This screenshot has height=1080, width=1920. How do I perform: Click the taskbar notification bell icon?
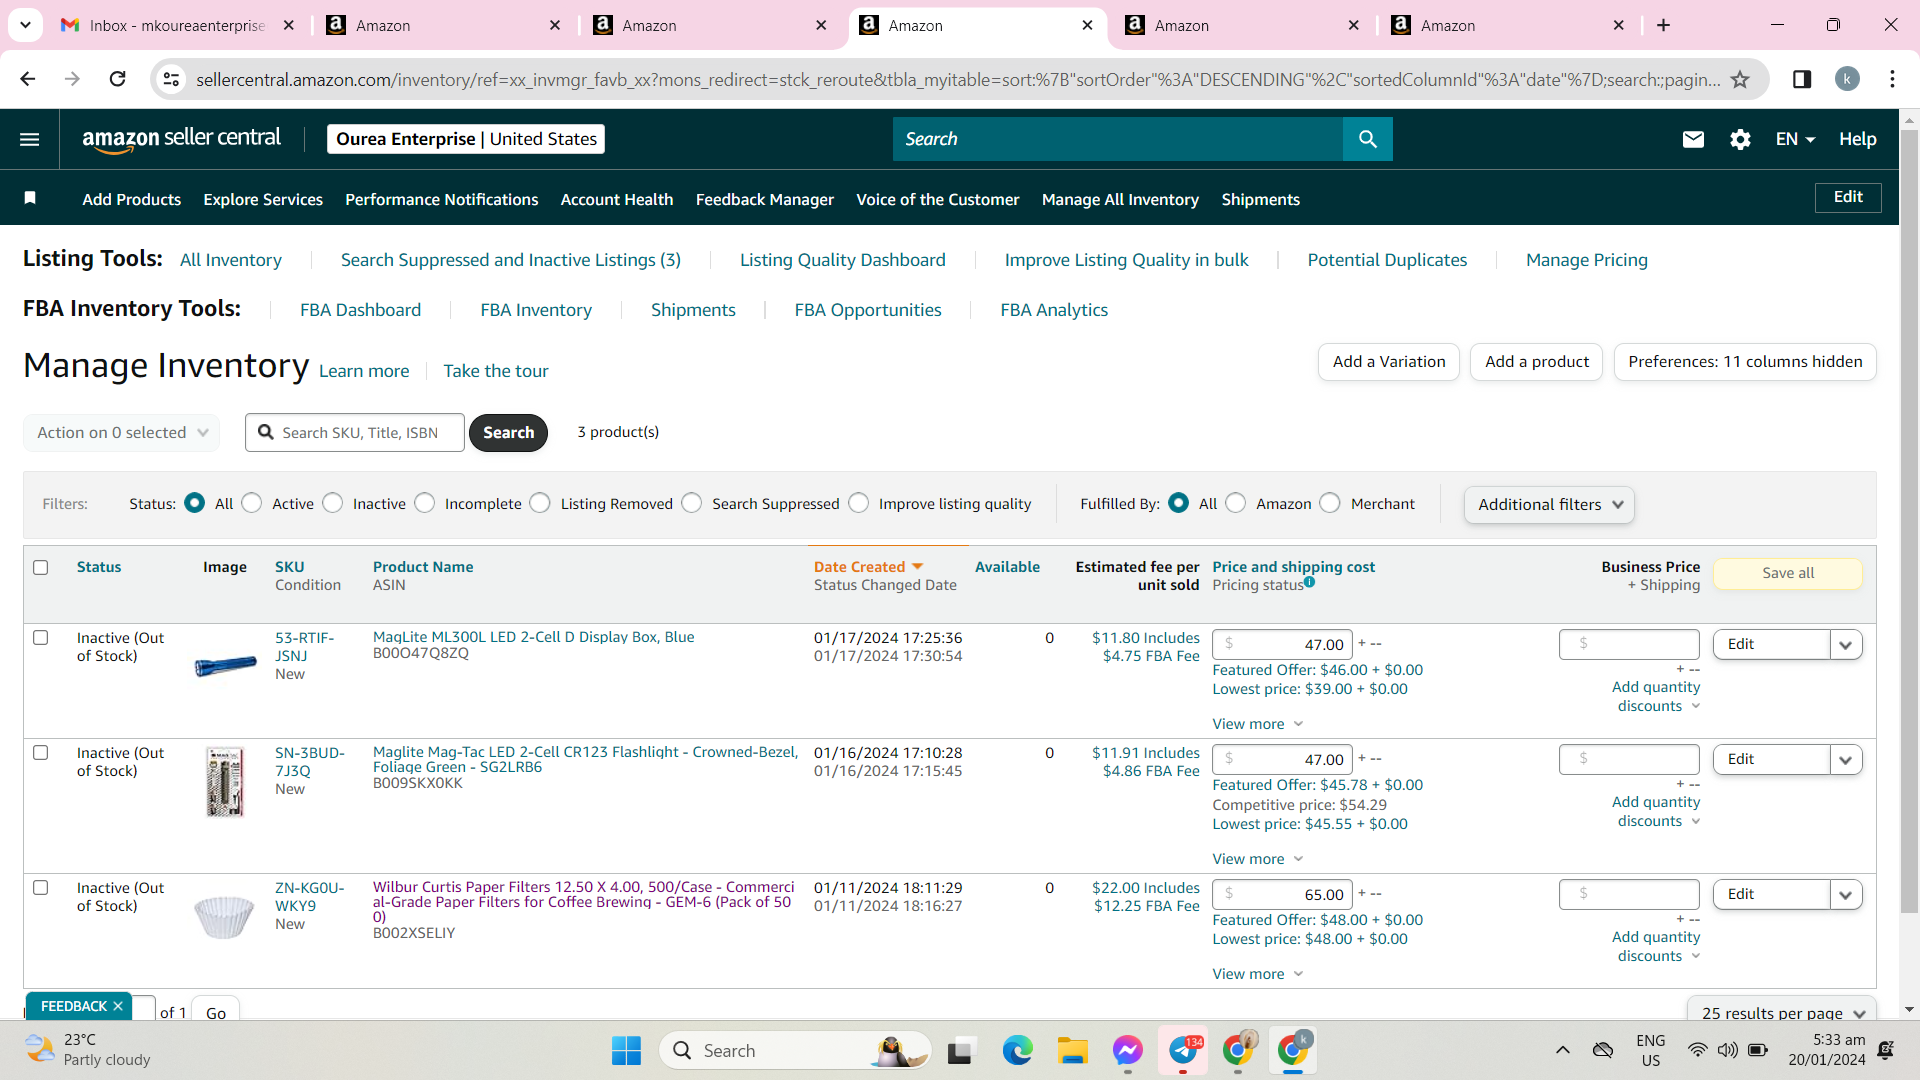(x=1886, y=1050)
